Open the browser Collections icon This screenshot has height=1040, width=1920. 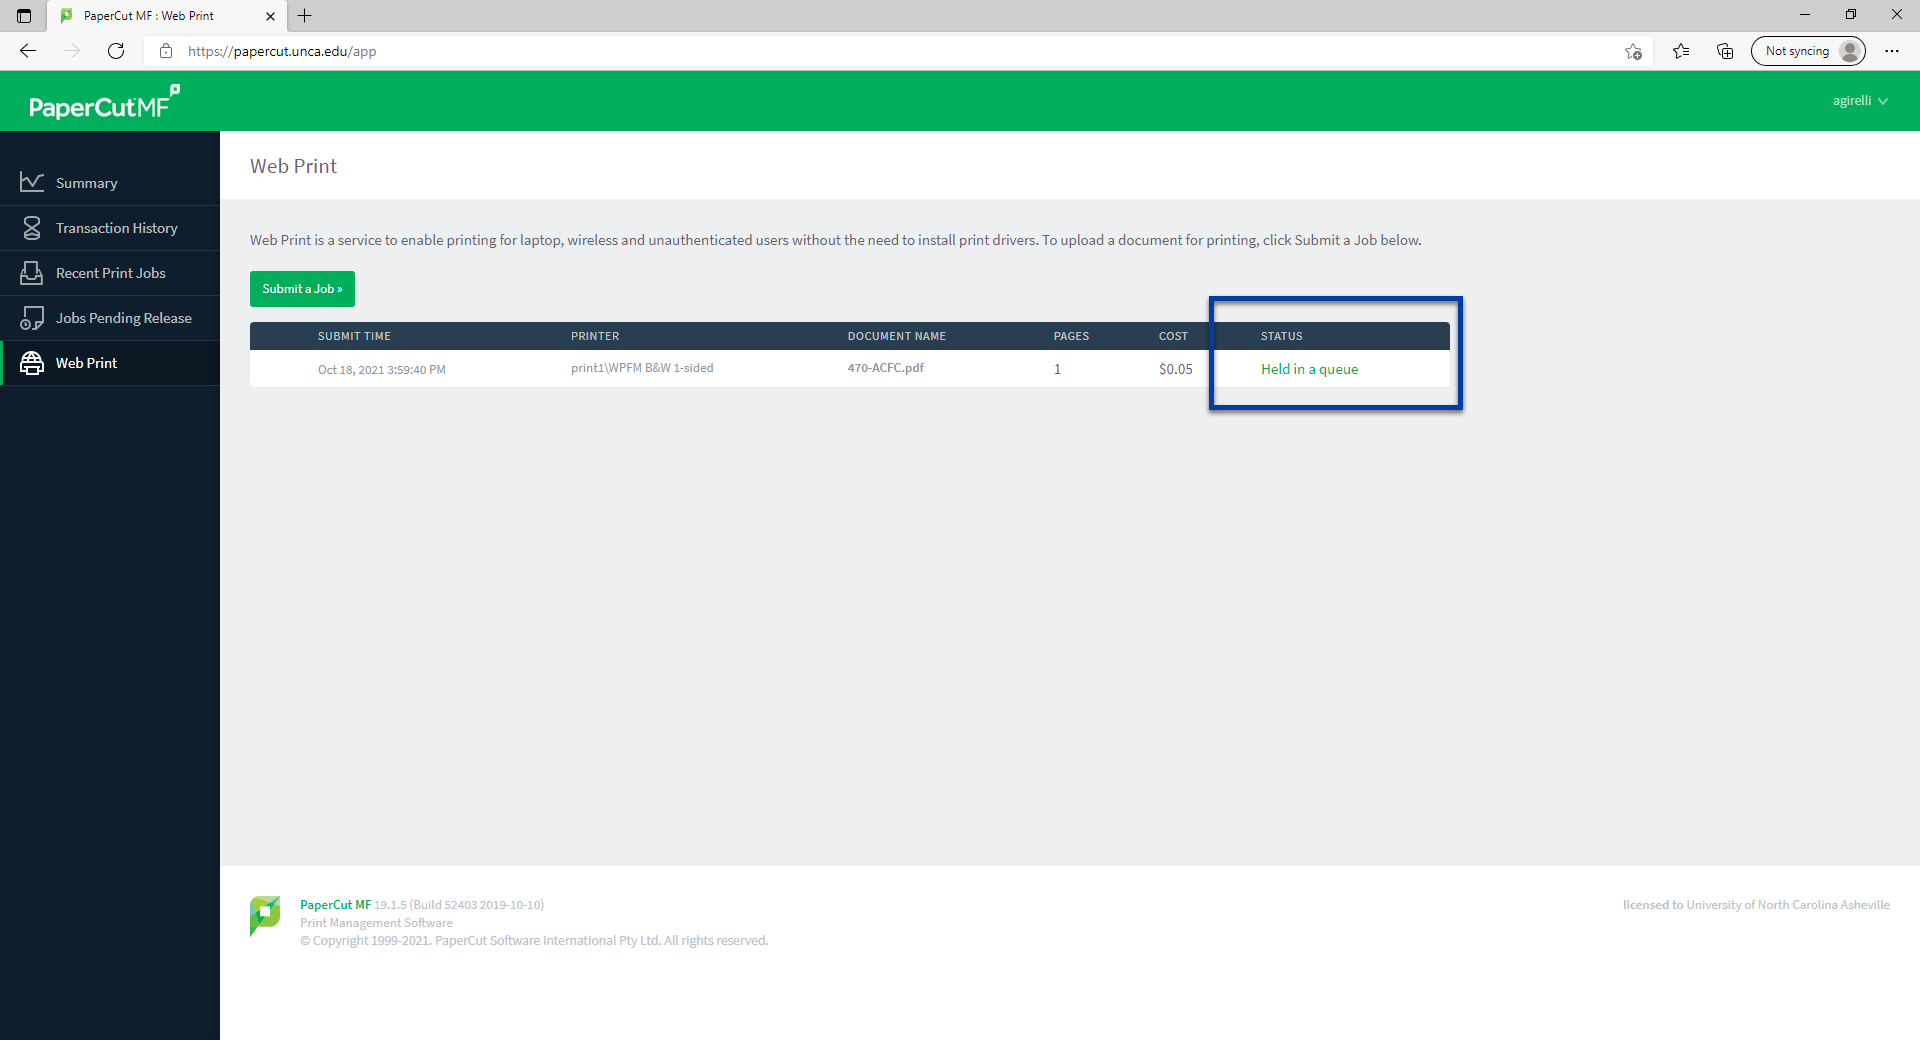point(1725,51)
